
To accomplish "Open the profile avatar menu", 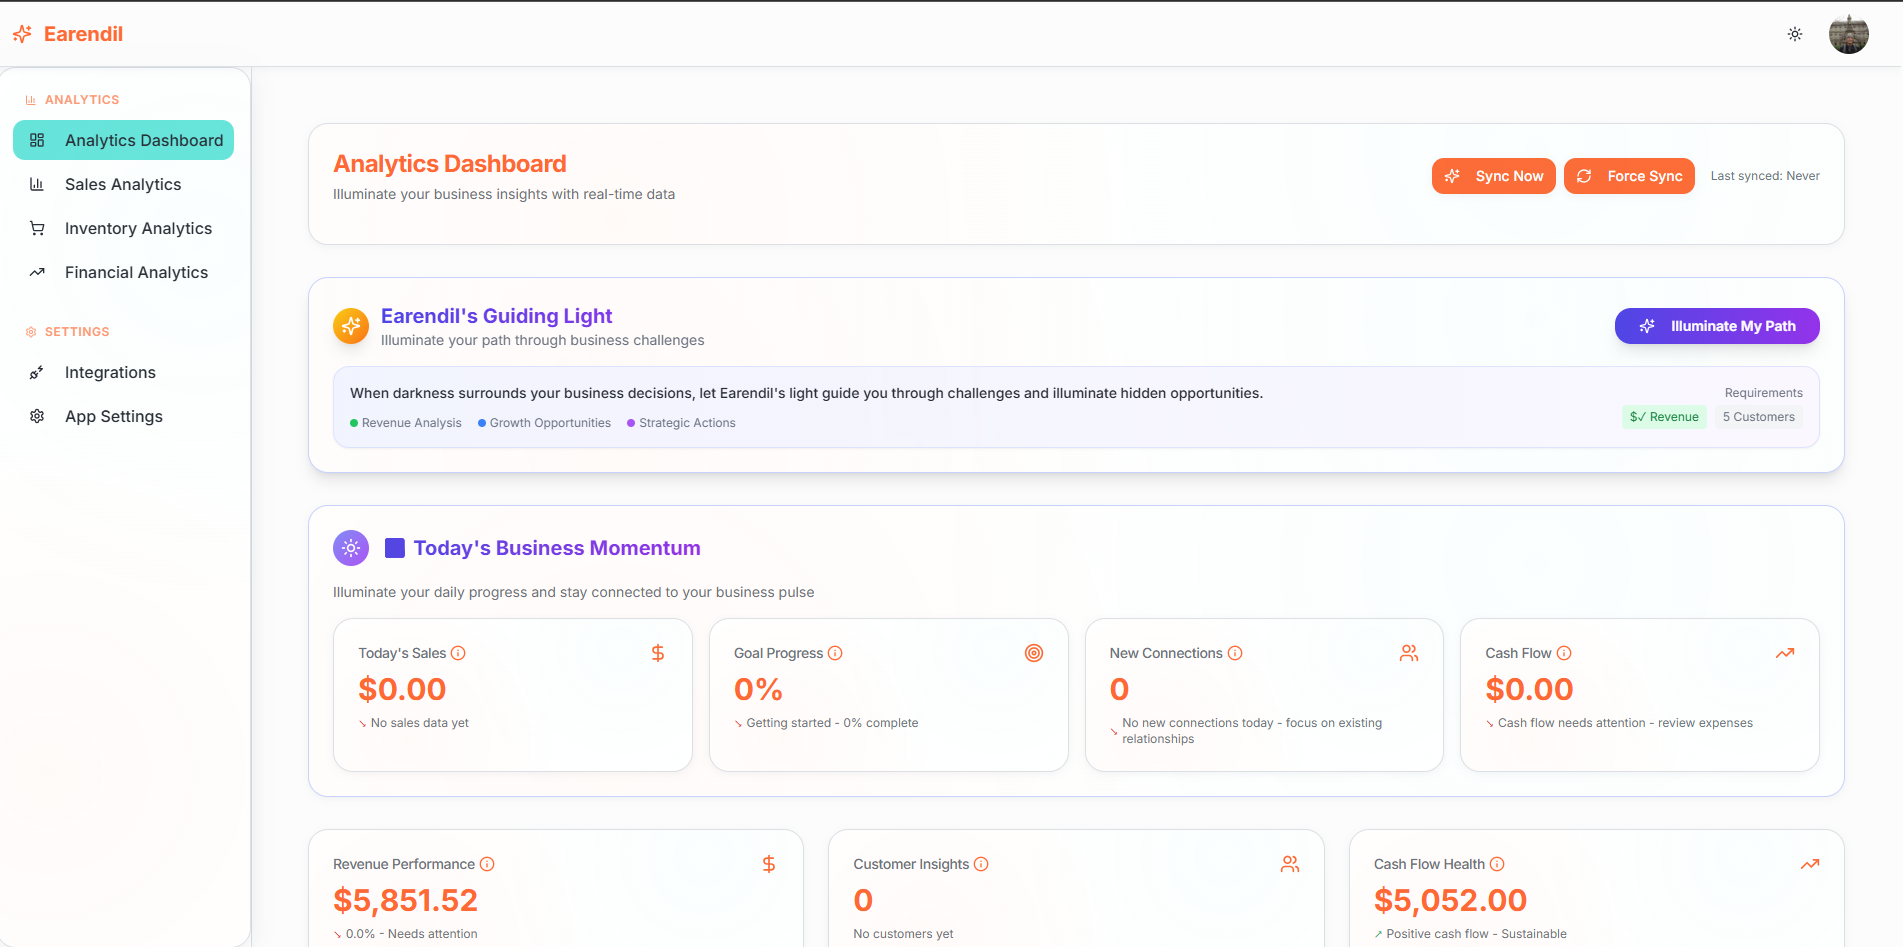I will pyautogui.click(x=1849, y=33).
